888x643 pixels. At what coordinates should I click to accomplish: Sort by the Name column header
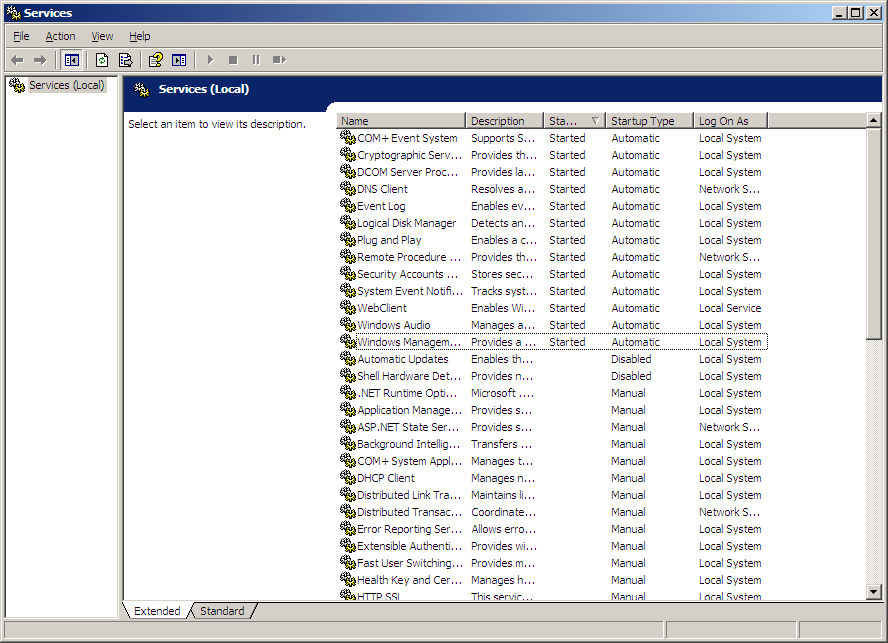[x=401, y=121]
